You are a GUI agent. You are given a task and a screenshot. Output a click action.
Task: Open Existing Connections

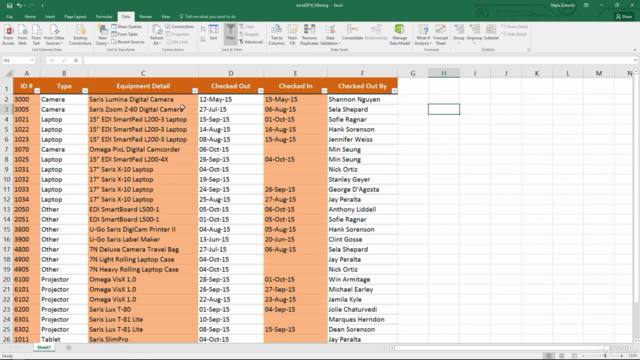point(80,35)
